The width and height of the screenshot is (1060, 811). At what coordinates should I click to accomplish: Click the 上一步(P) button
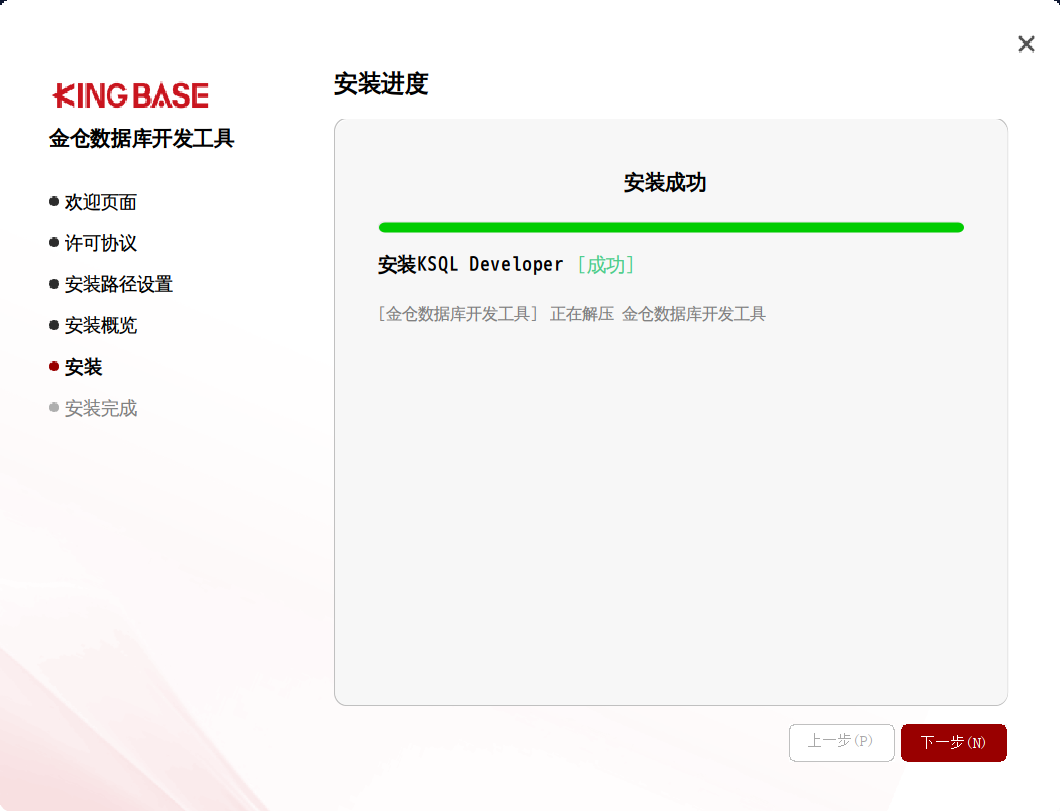tap(841, 742)
